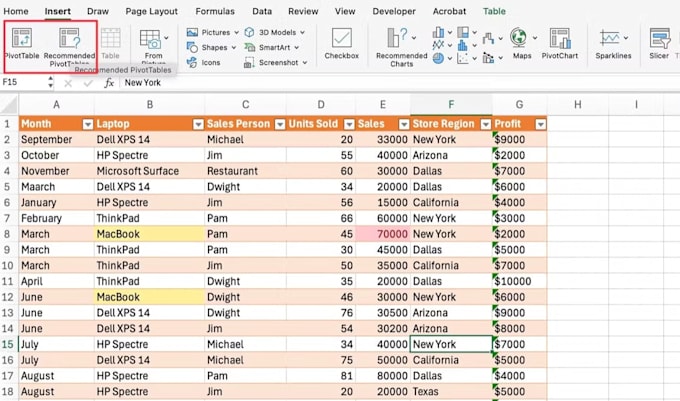
Task: Click the Select All corner triangle
Action: (10, 105)
